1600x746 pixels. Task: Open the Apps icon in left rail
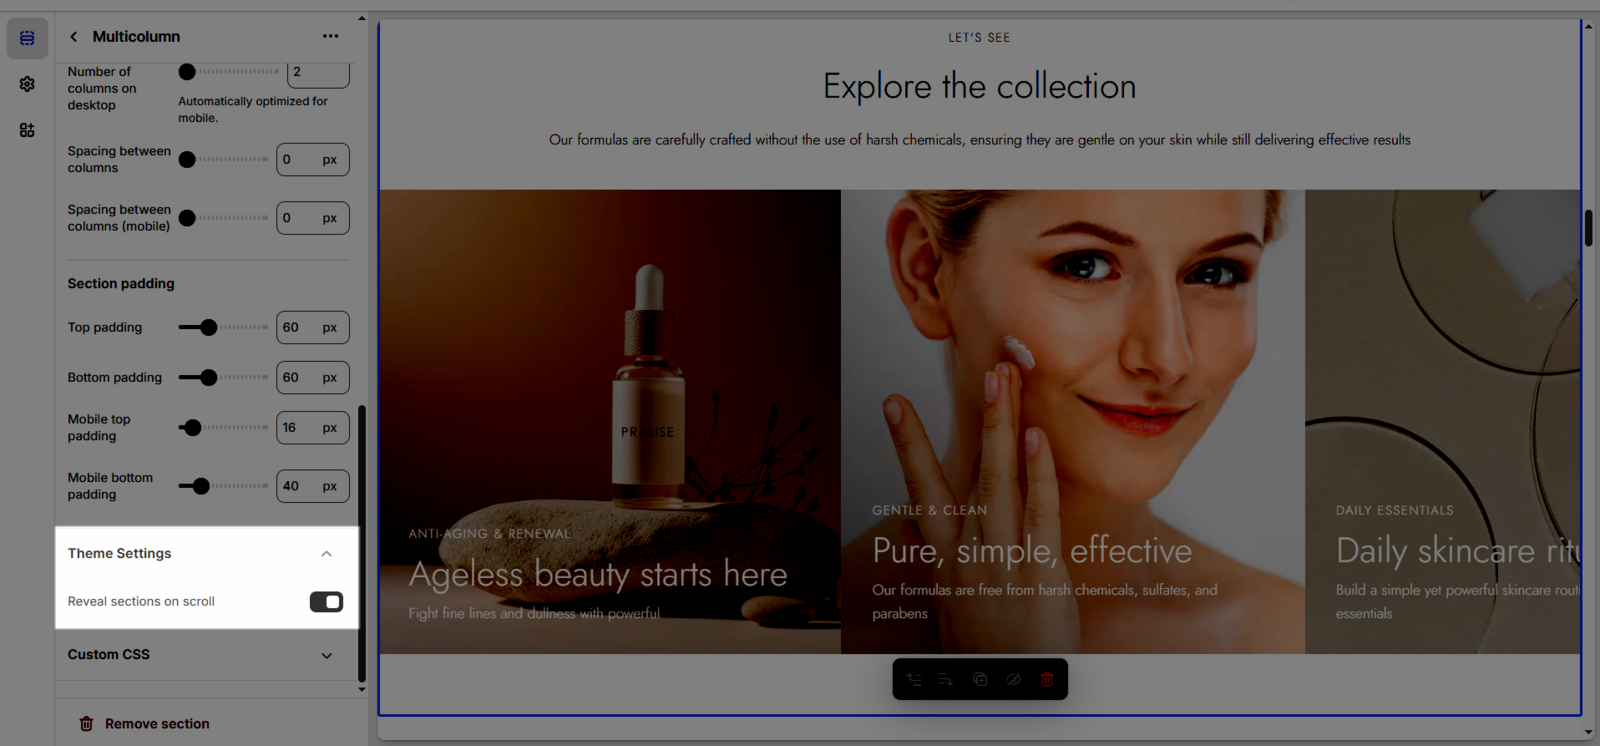(x=27, y=130)
